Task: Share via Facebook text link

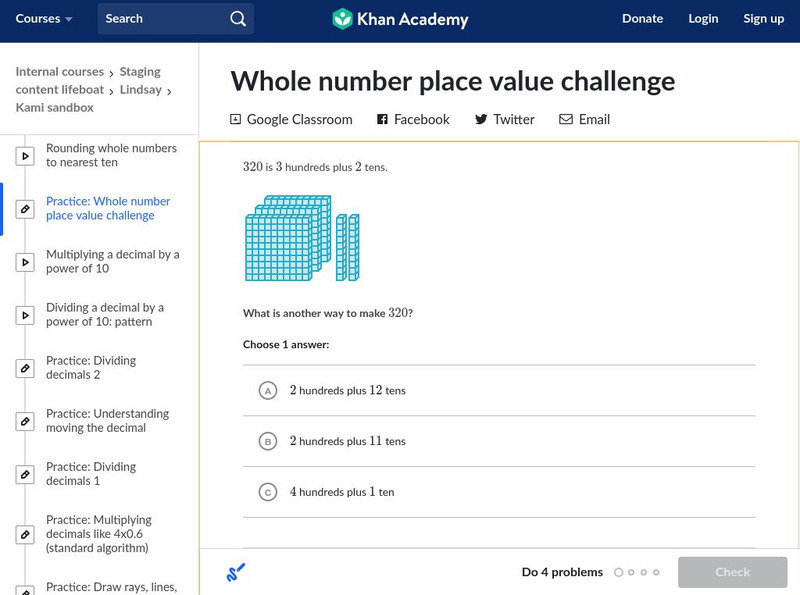Action: tap(421, 119)
